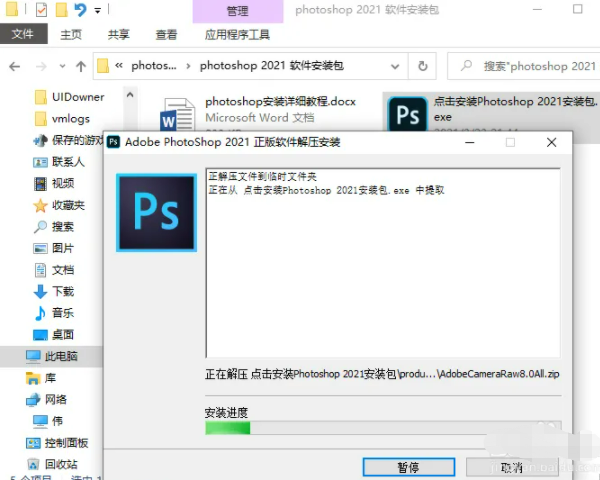This screenshot has width=600, height=480.
Task: Close the Adobe PhotoShop 2021 installer dialog
Action: 551,142
